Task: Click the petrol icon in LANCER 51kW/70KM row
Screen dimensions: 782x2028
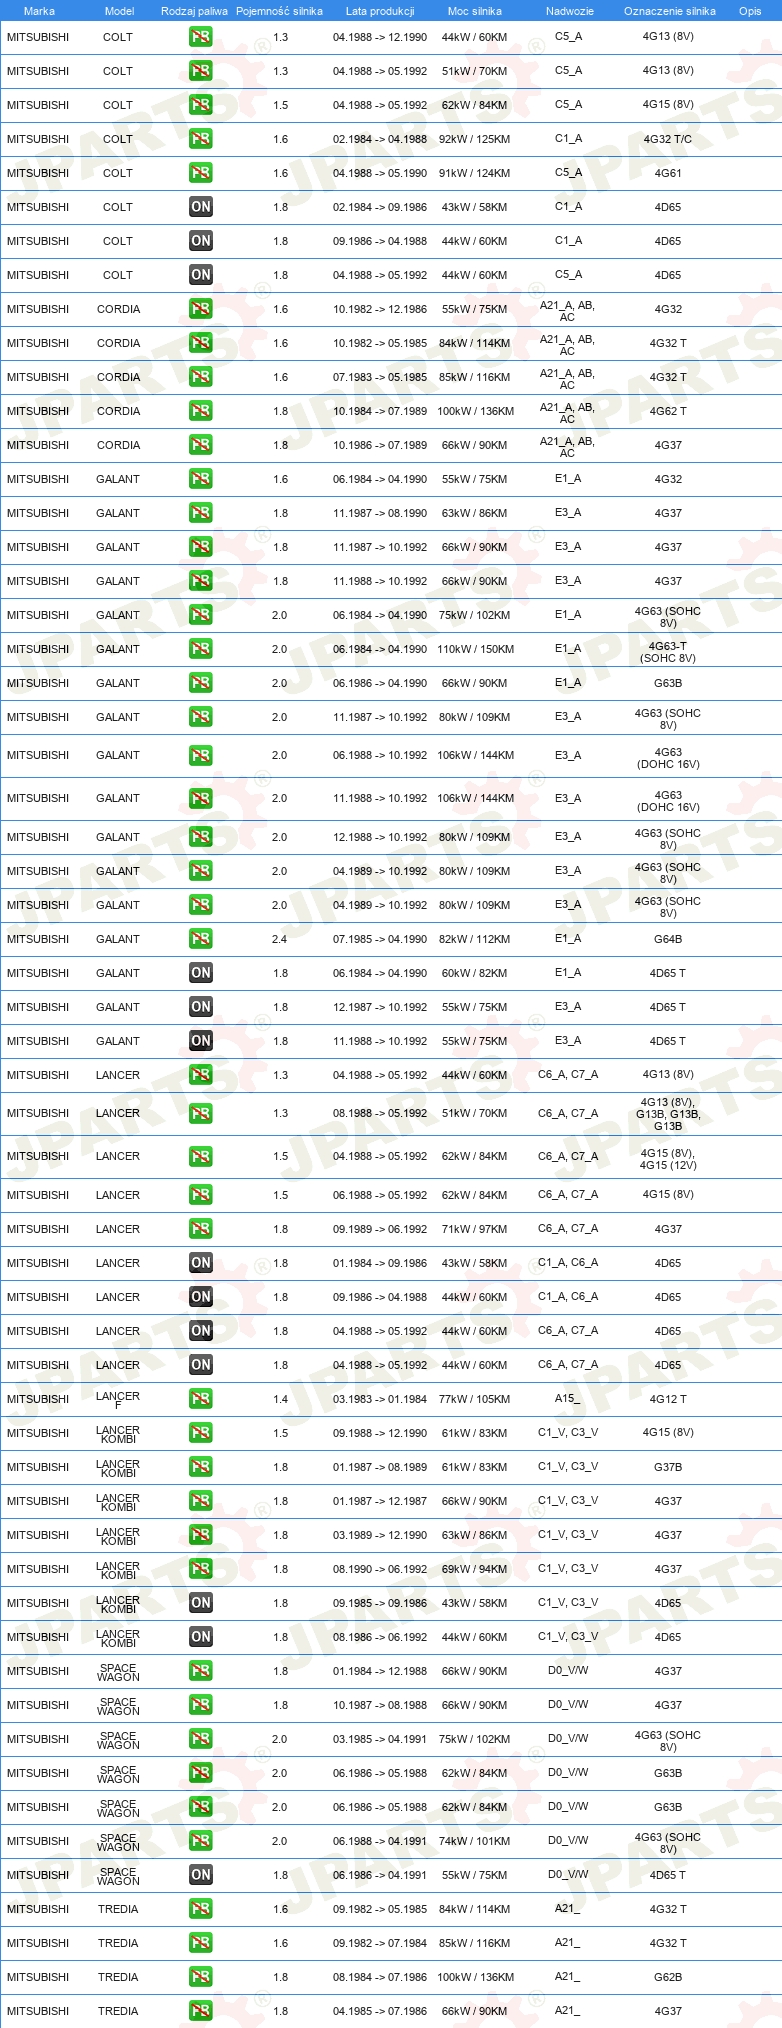Action: 201,1113
